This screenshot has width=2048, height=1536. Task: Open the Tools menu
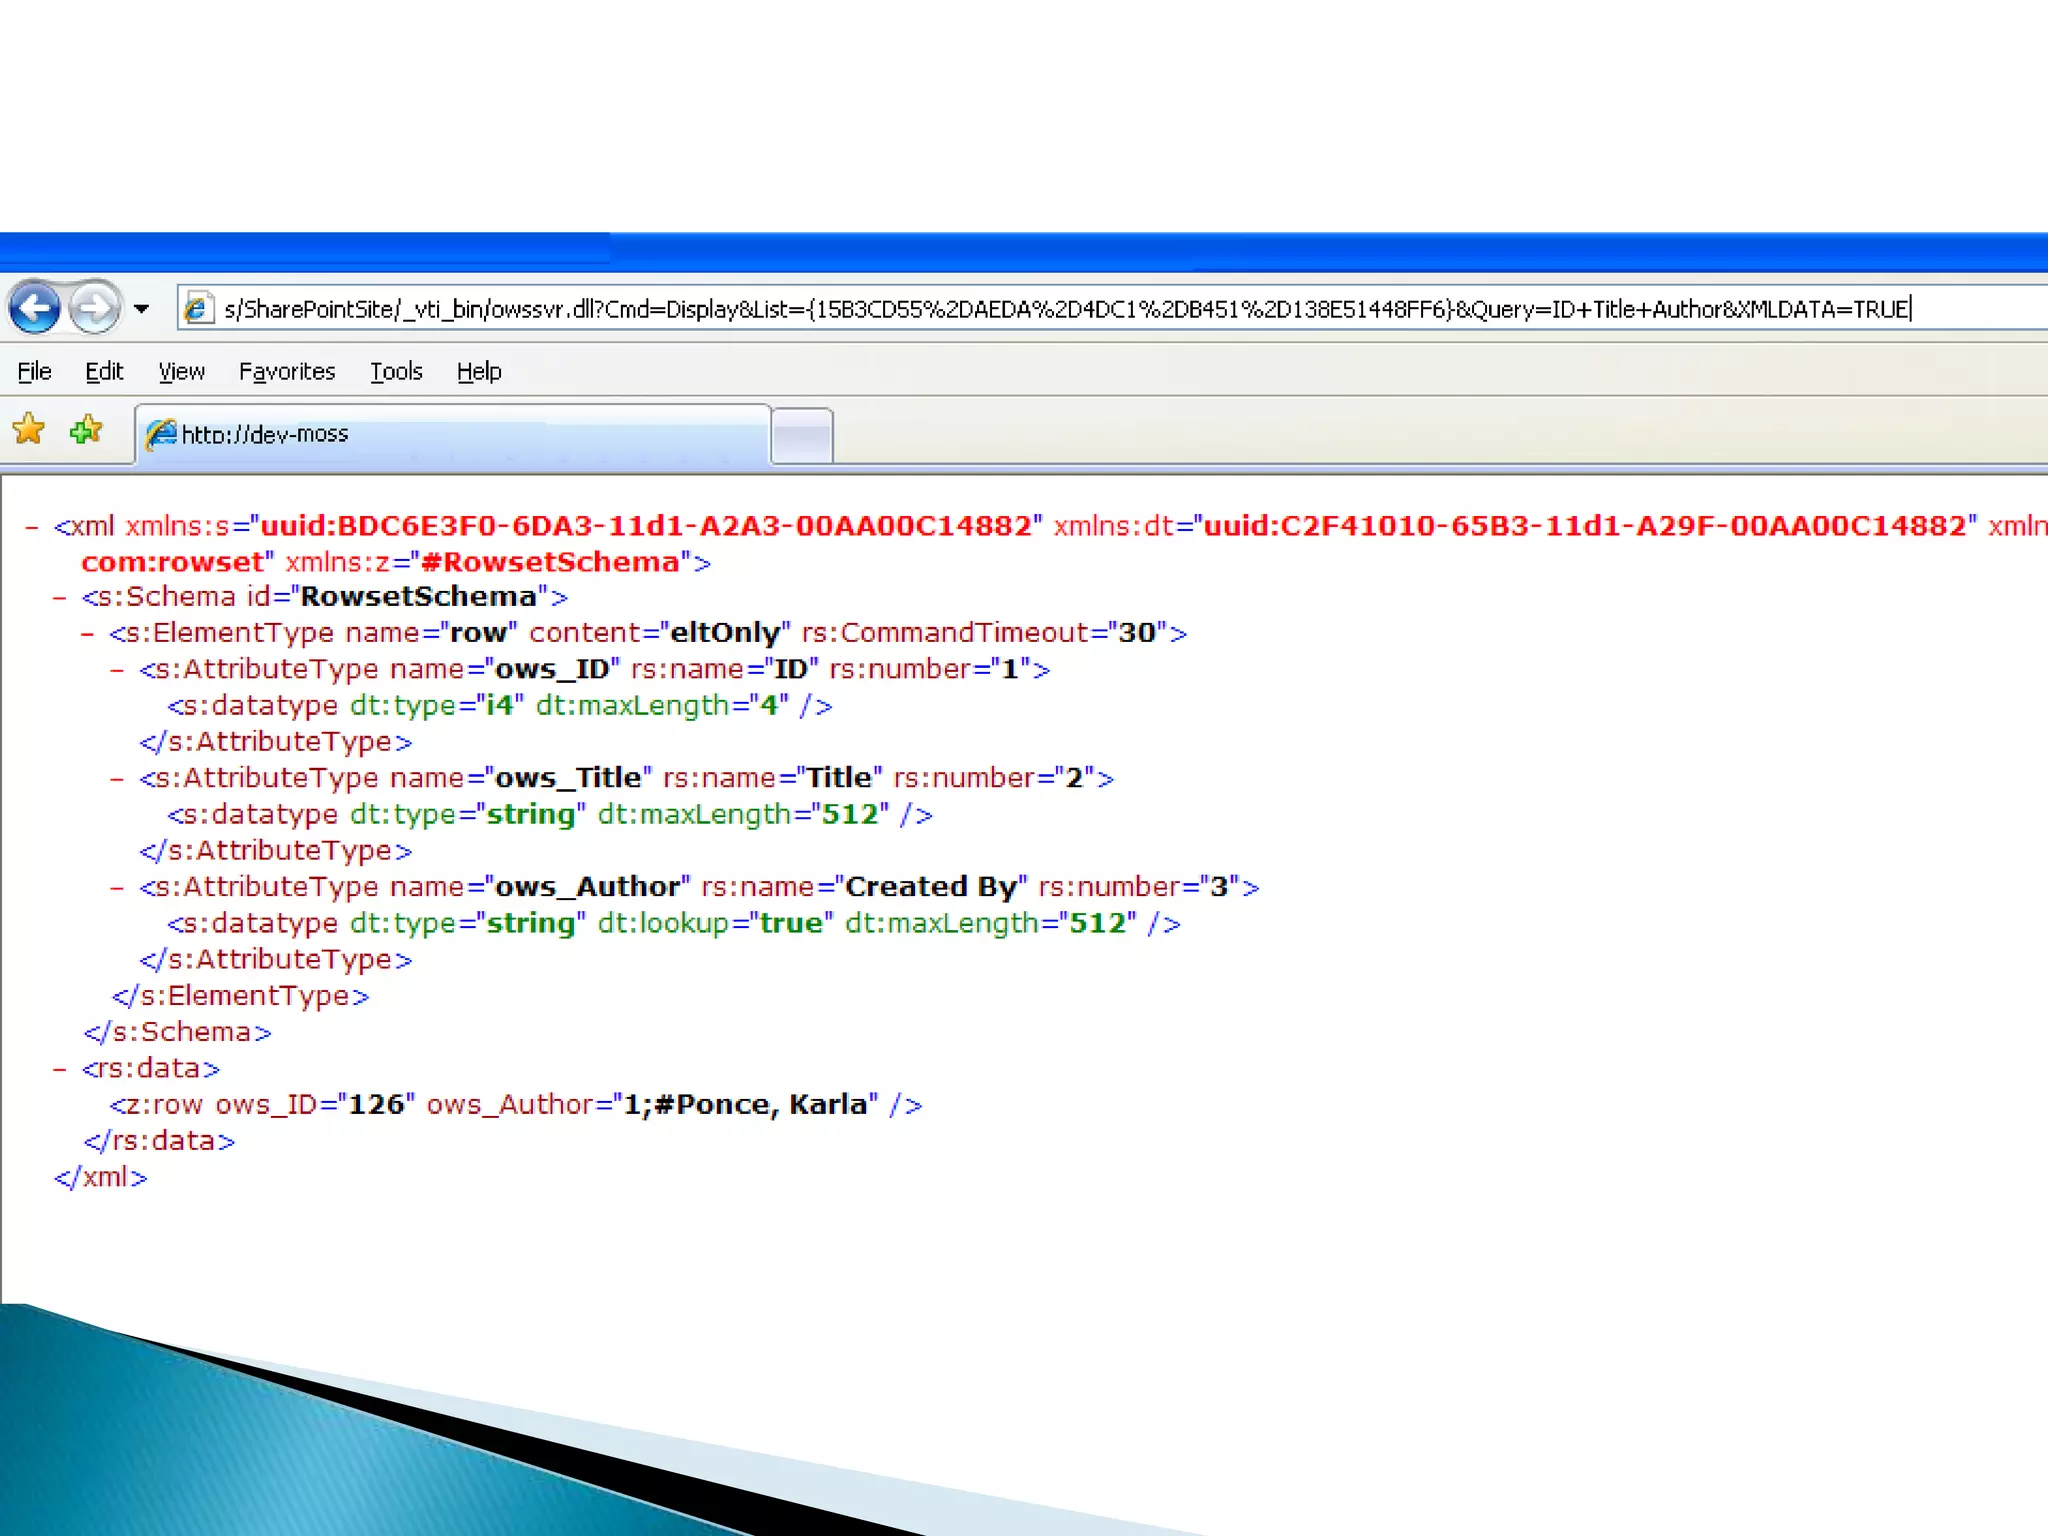coord(396,371)
